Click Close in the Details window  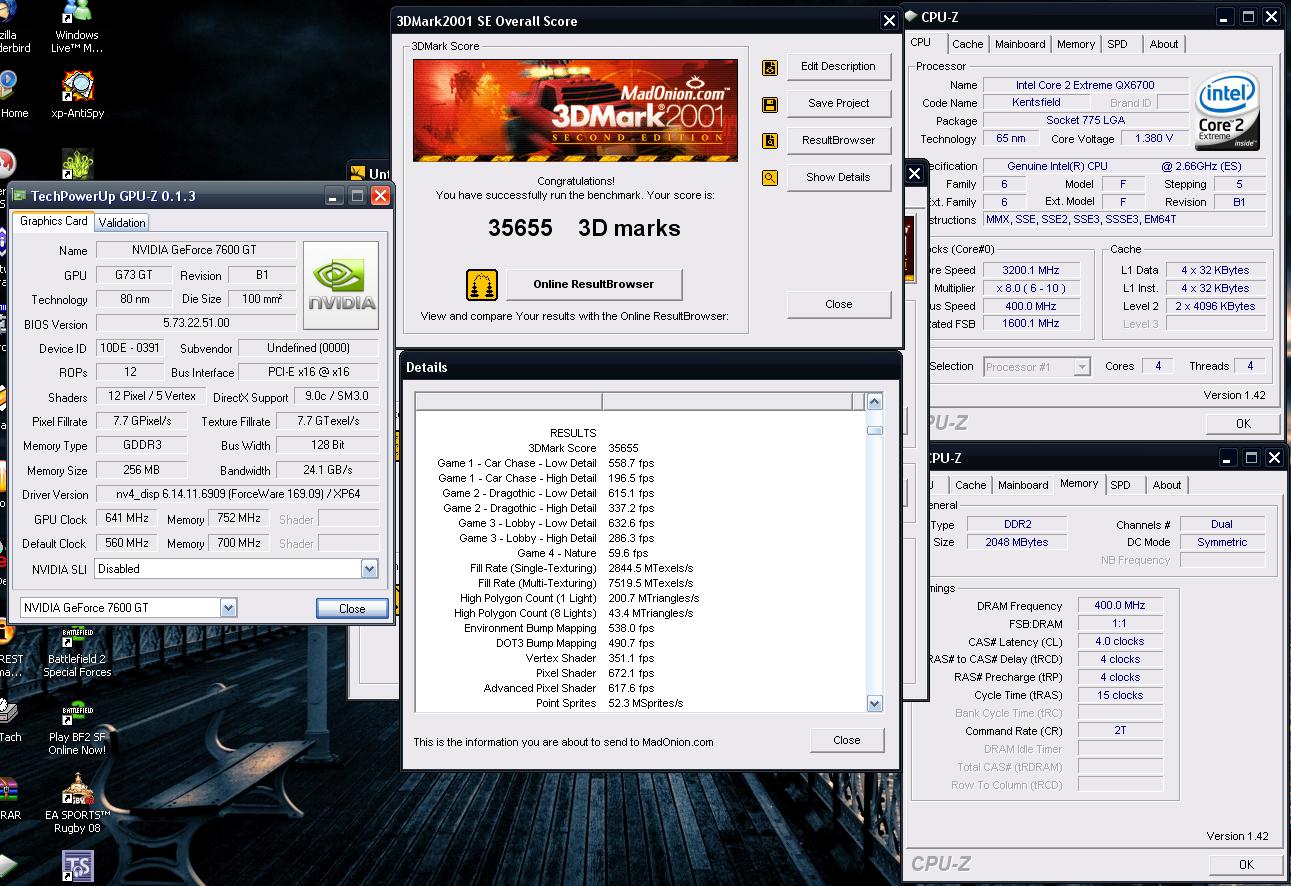[x=846, y=740]
